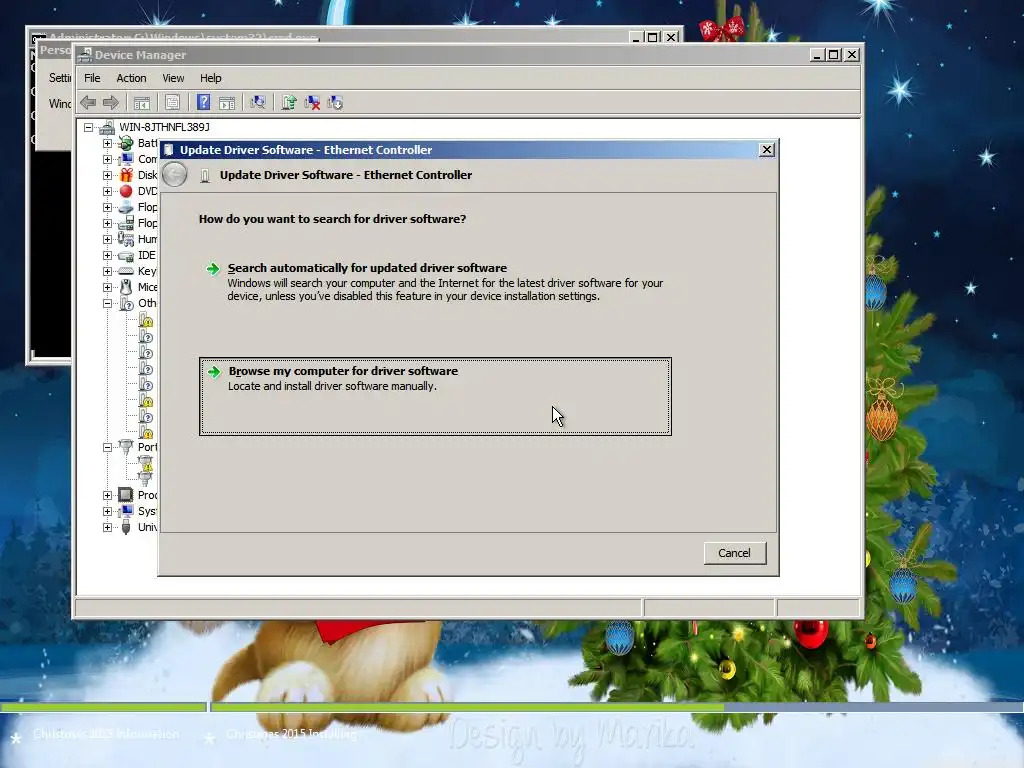Open the View menu in Device Manager

(173, 78)
